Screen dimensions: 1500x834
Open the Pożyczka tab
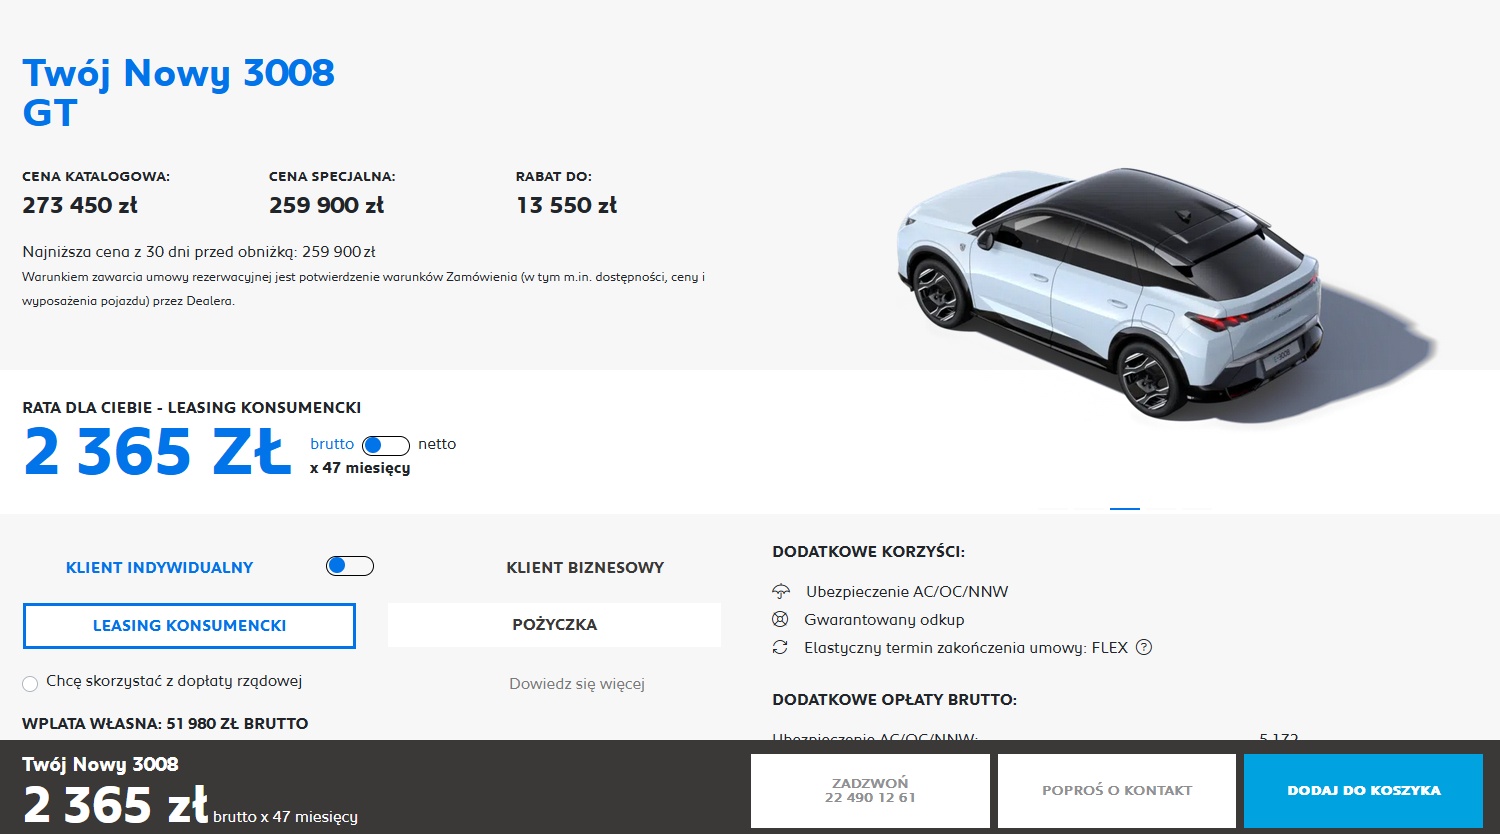pos(554,625)
